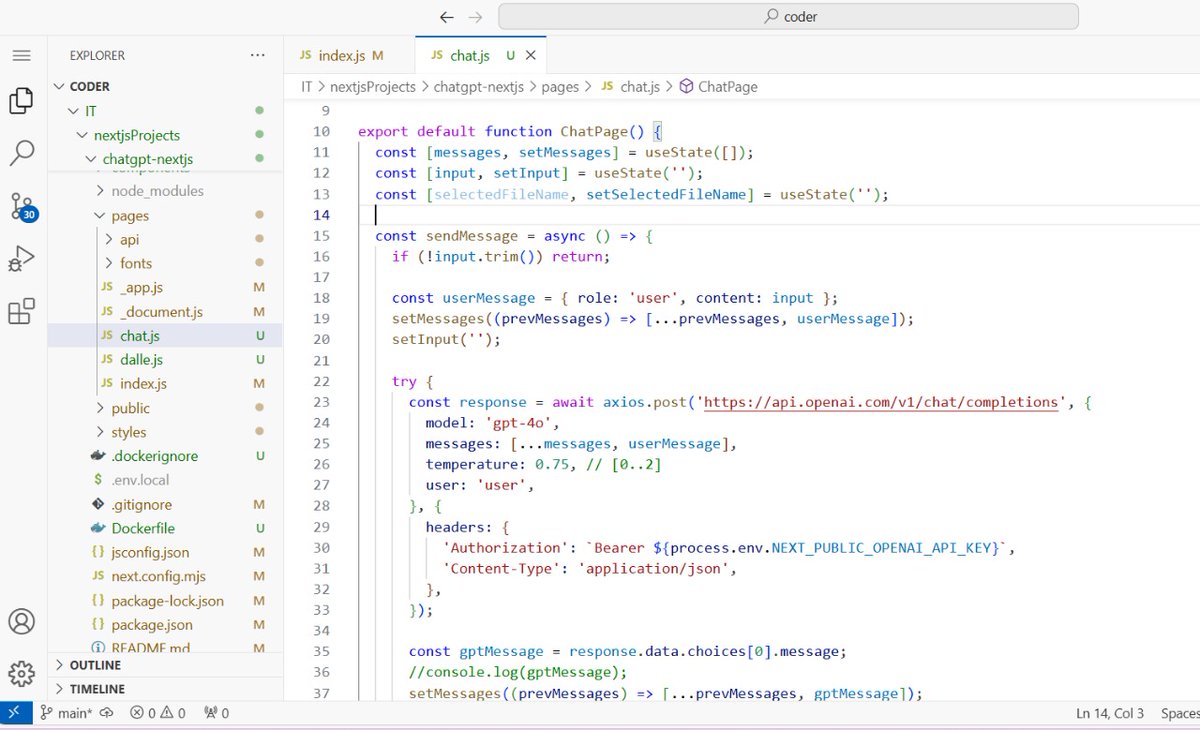Open Explorer more actions ellipsis

258,56
